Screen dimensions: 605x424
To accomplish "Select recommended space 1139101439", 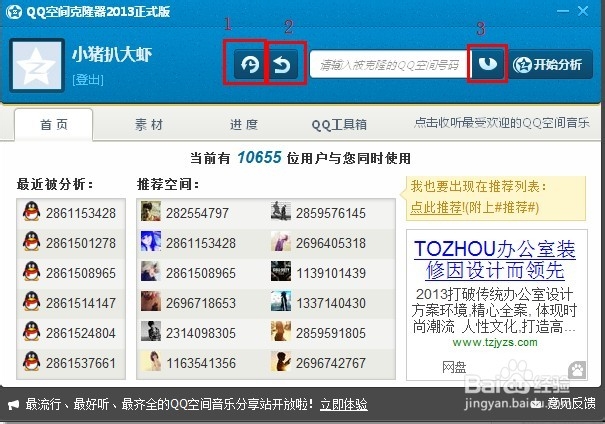I will click(x=331, y=273).
